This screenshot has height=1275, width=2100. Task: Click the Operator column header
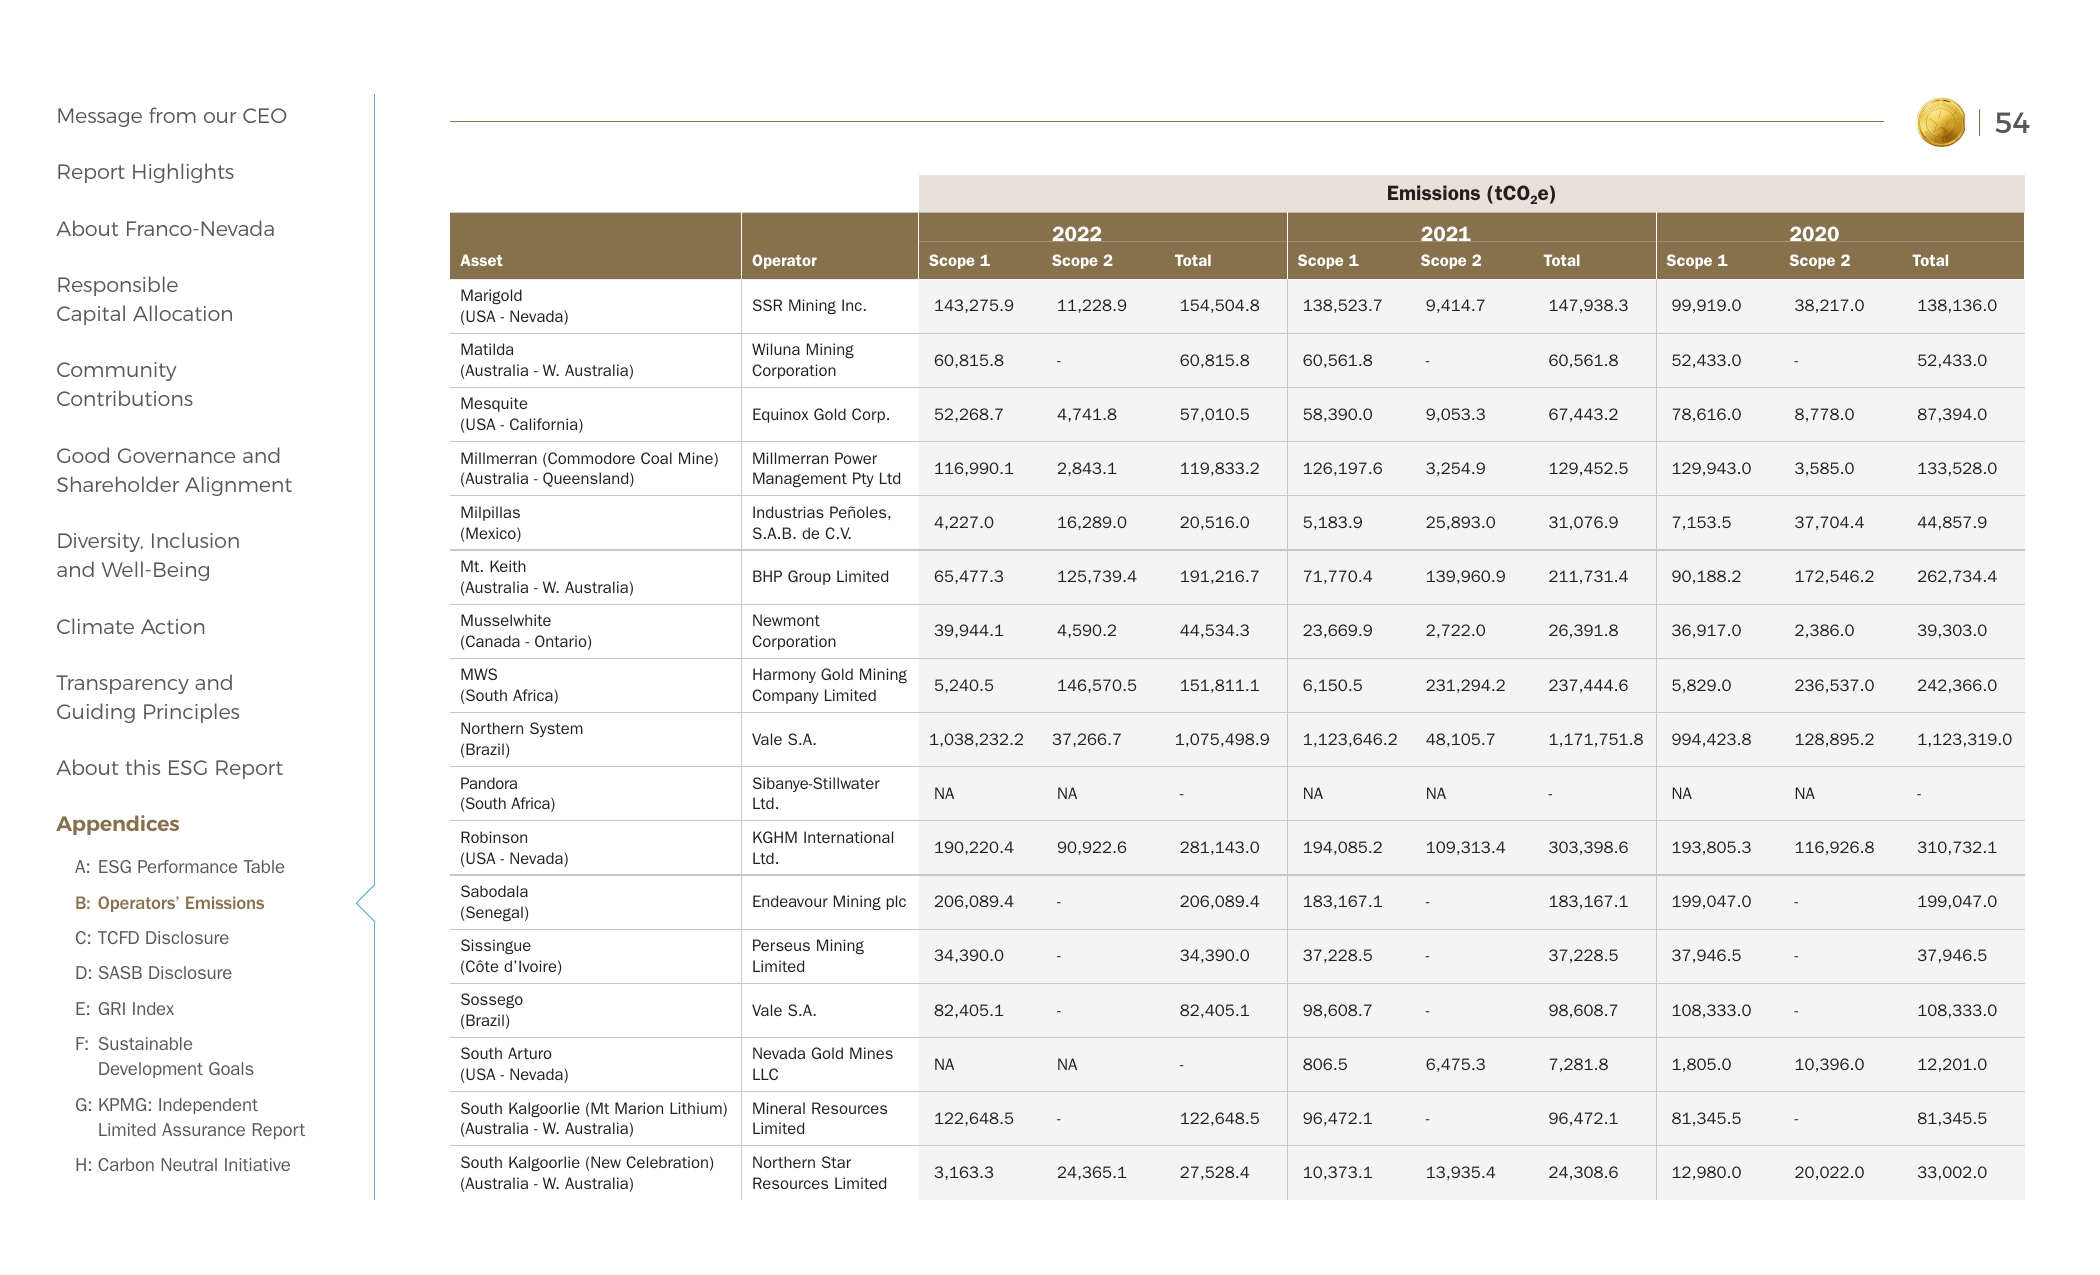(x=784, y=260)
